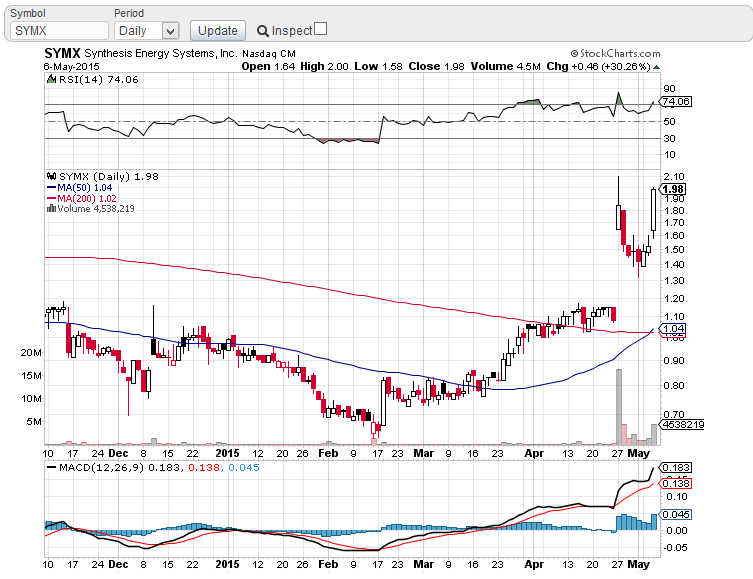Click the latest white candlestick near 1.98
Image resolution: width=753 pixels, height=579 pixels.
pos(654,210)
